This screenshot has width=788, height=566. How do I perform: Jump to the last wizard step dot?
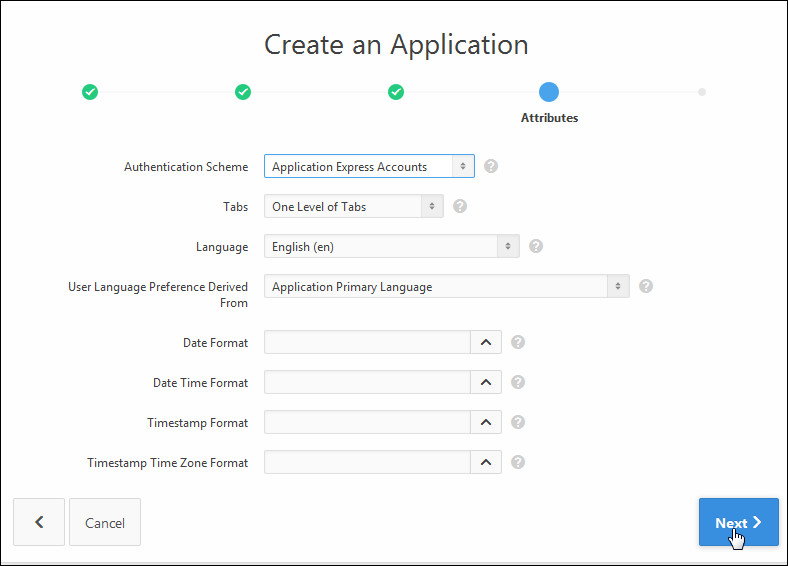pos(702,92)
